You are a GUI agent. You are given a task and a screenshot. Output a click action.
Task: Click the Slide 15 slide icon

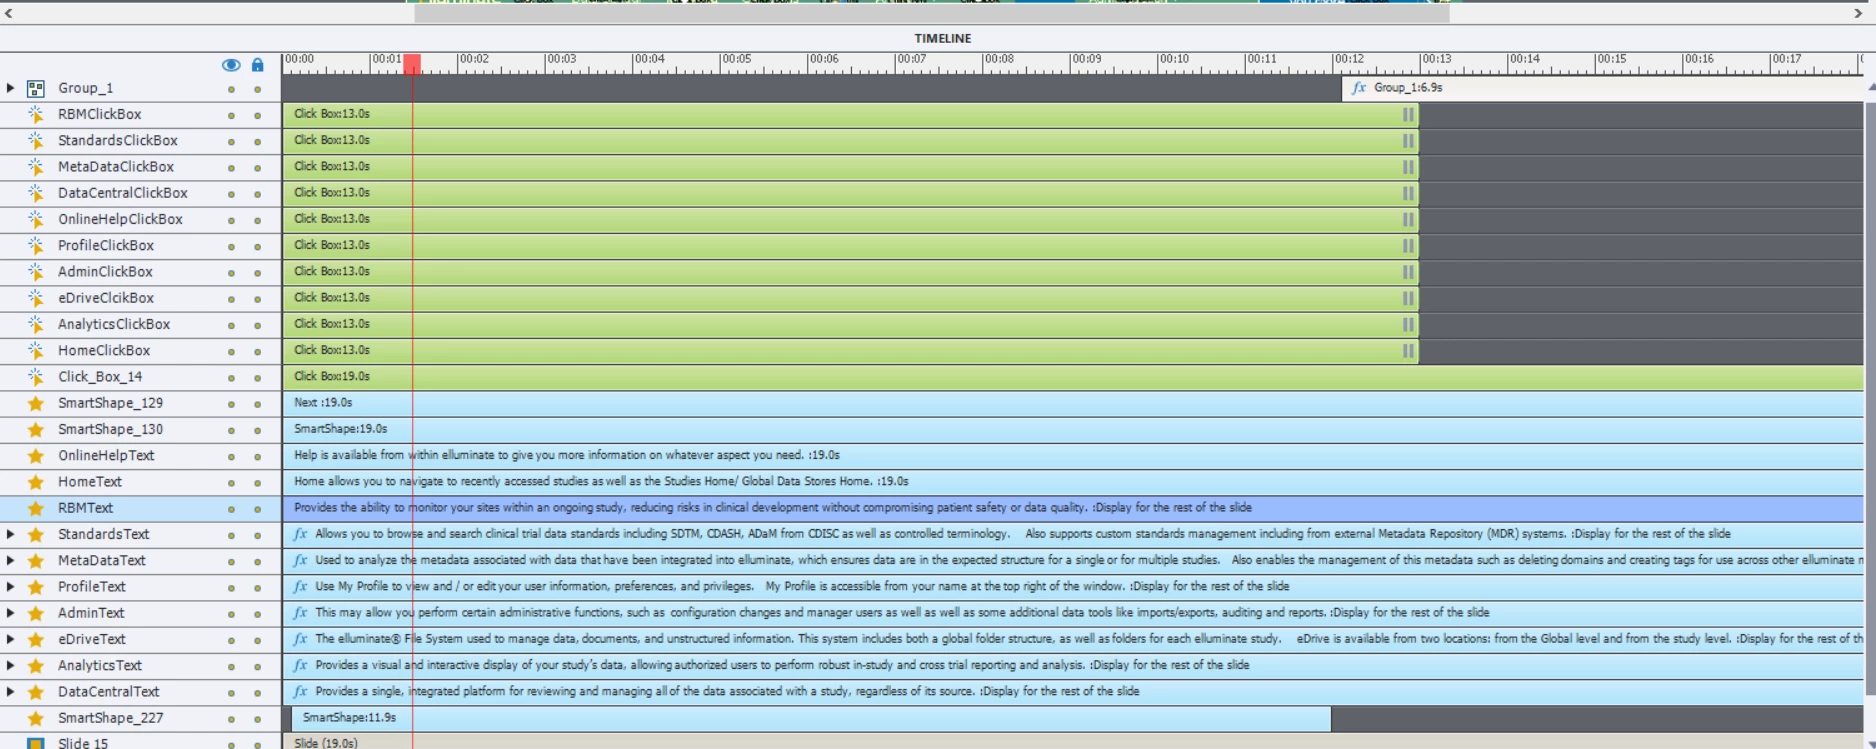pyautogui.click(x=35, y=743)
